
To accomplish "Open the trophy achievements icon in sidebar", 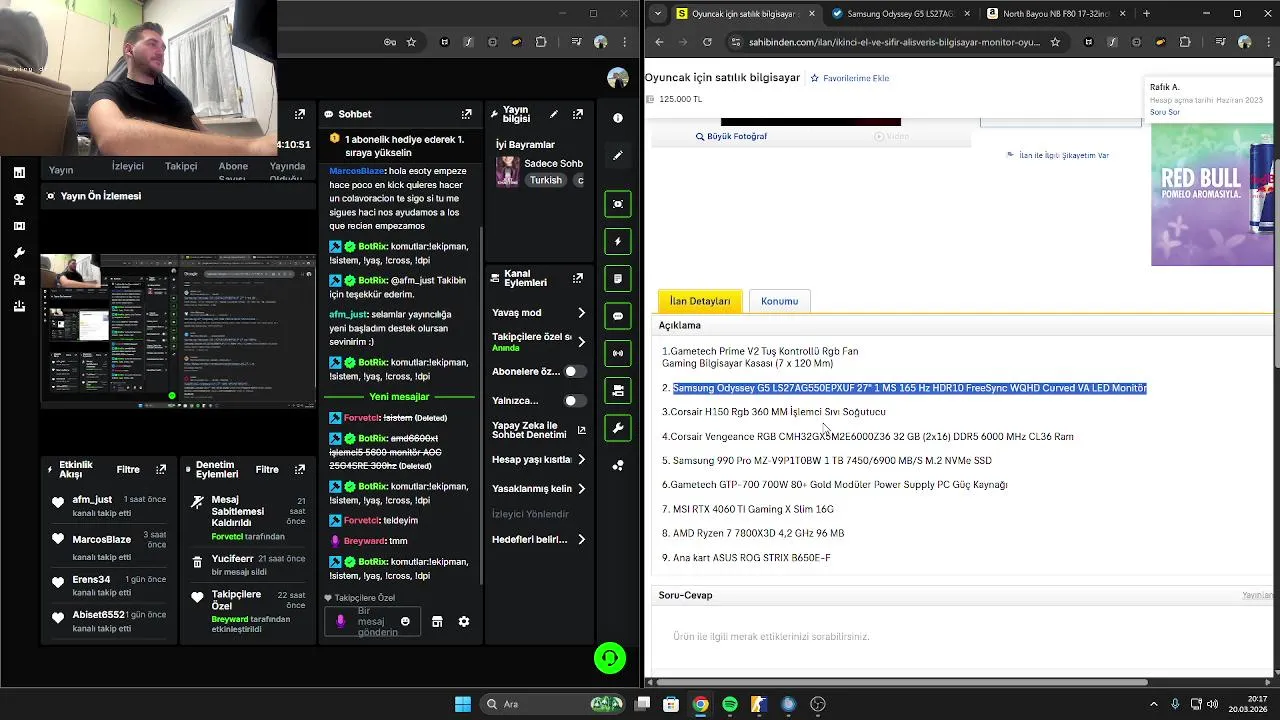I will (19, 199).
